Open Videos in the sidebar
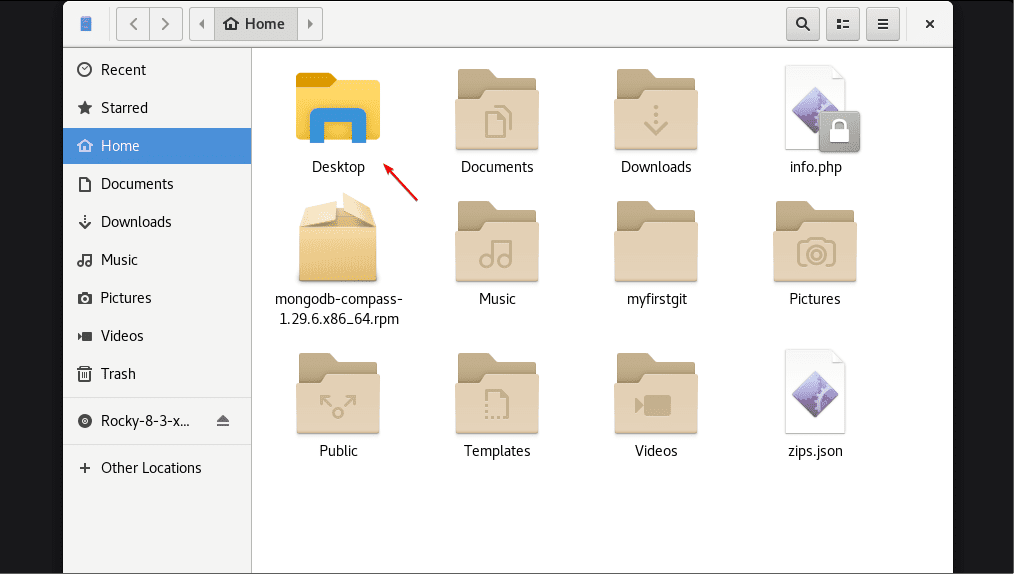 122,336
